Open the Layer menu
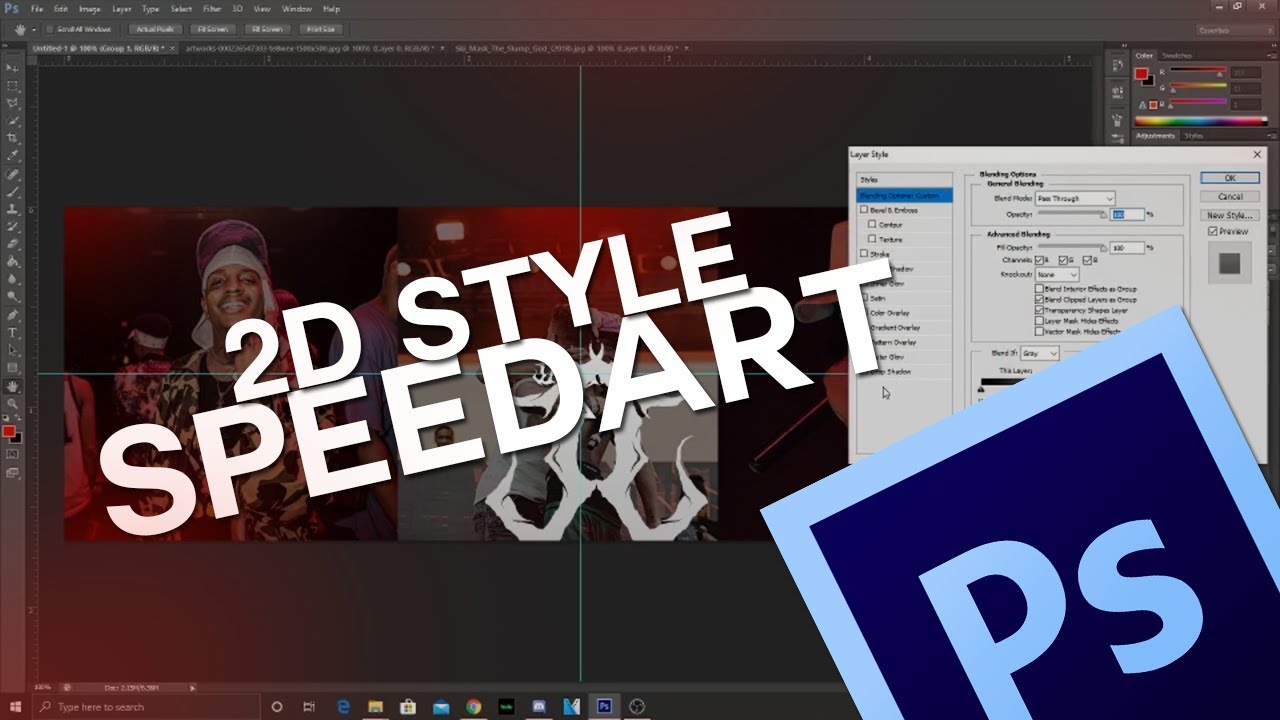This screenshot has width=1280, height=720. 121,9
